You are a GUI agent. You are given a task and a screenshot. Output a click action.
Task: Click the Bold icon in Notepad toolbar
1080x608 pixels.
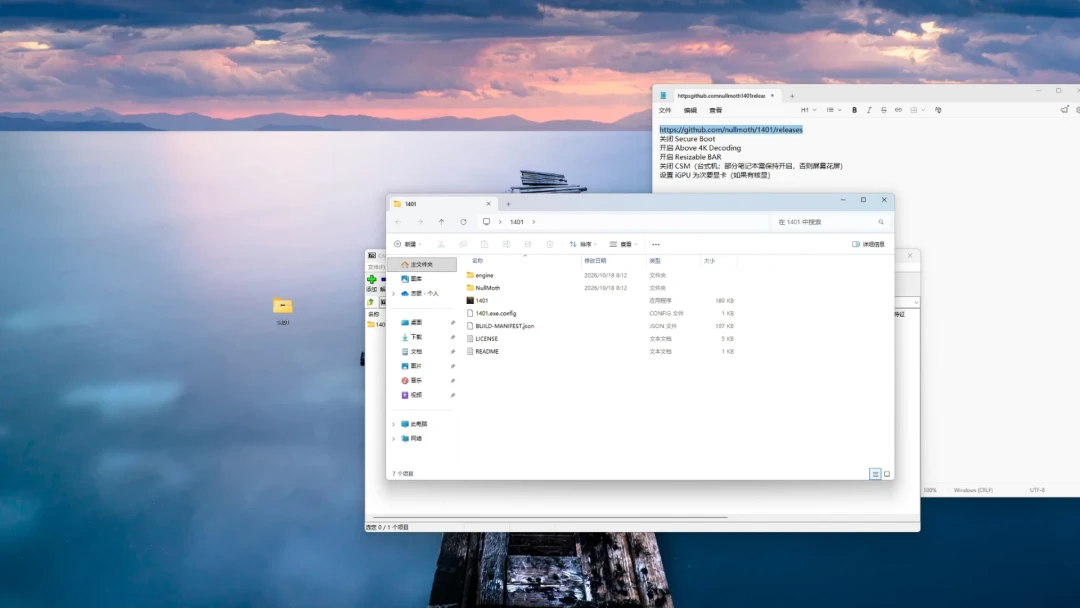(x=854, y=110)
